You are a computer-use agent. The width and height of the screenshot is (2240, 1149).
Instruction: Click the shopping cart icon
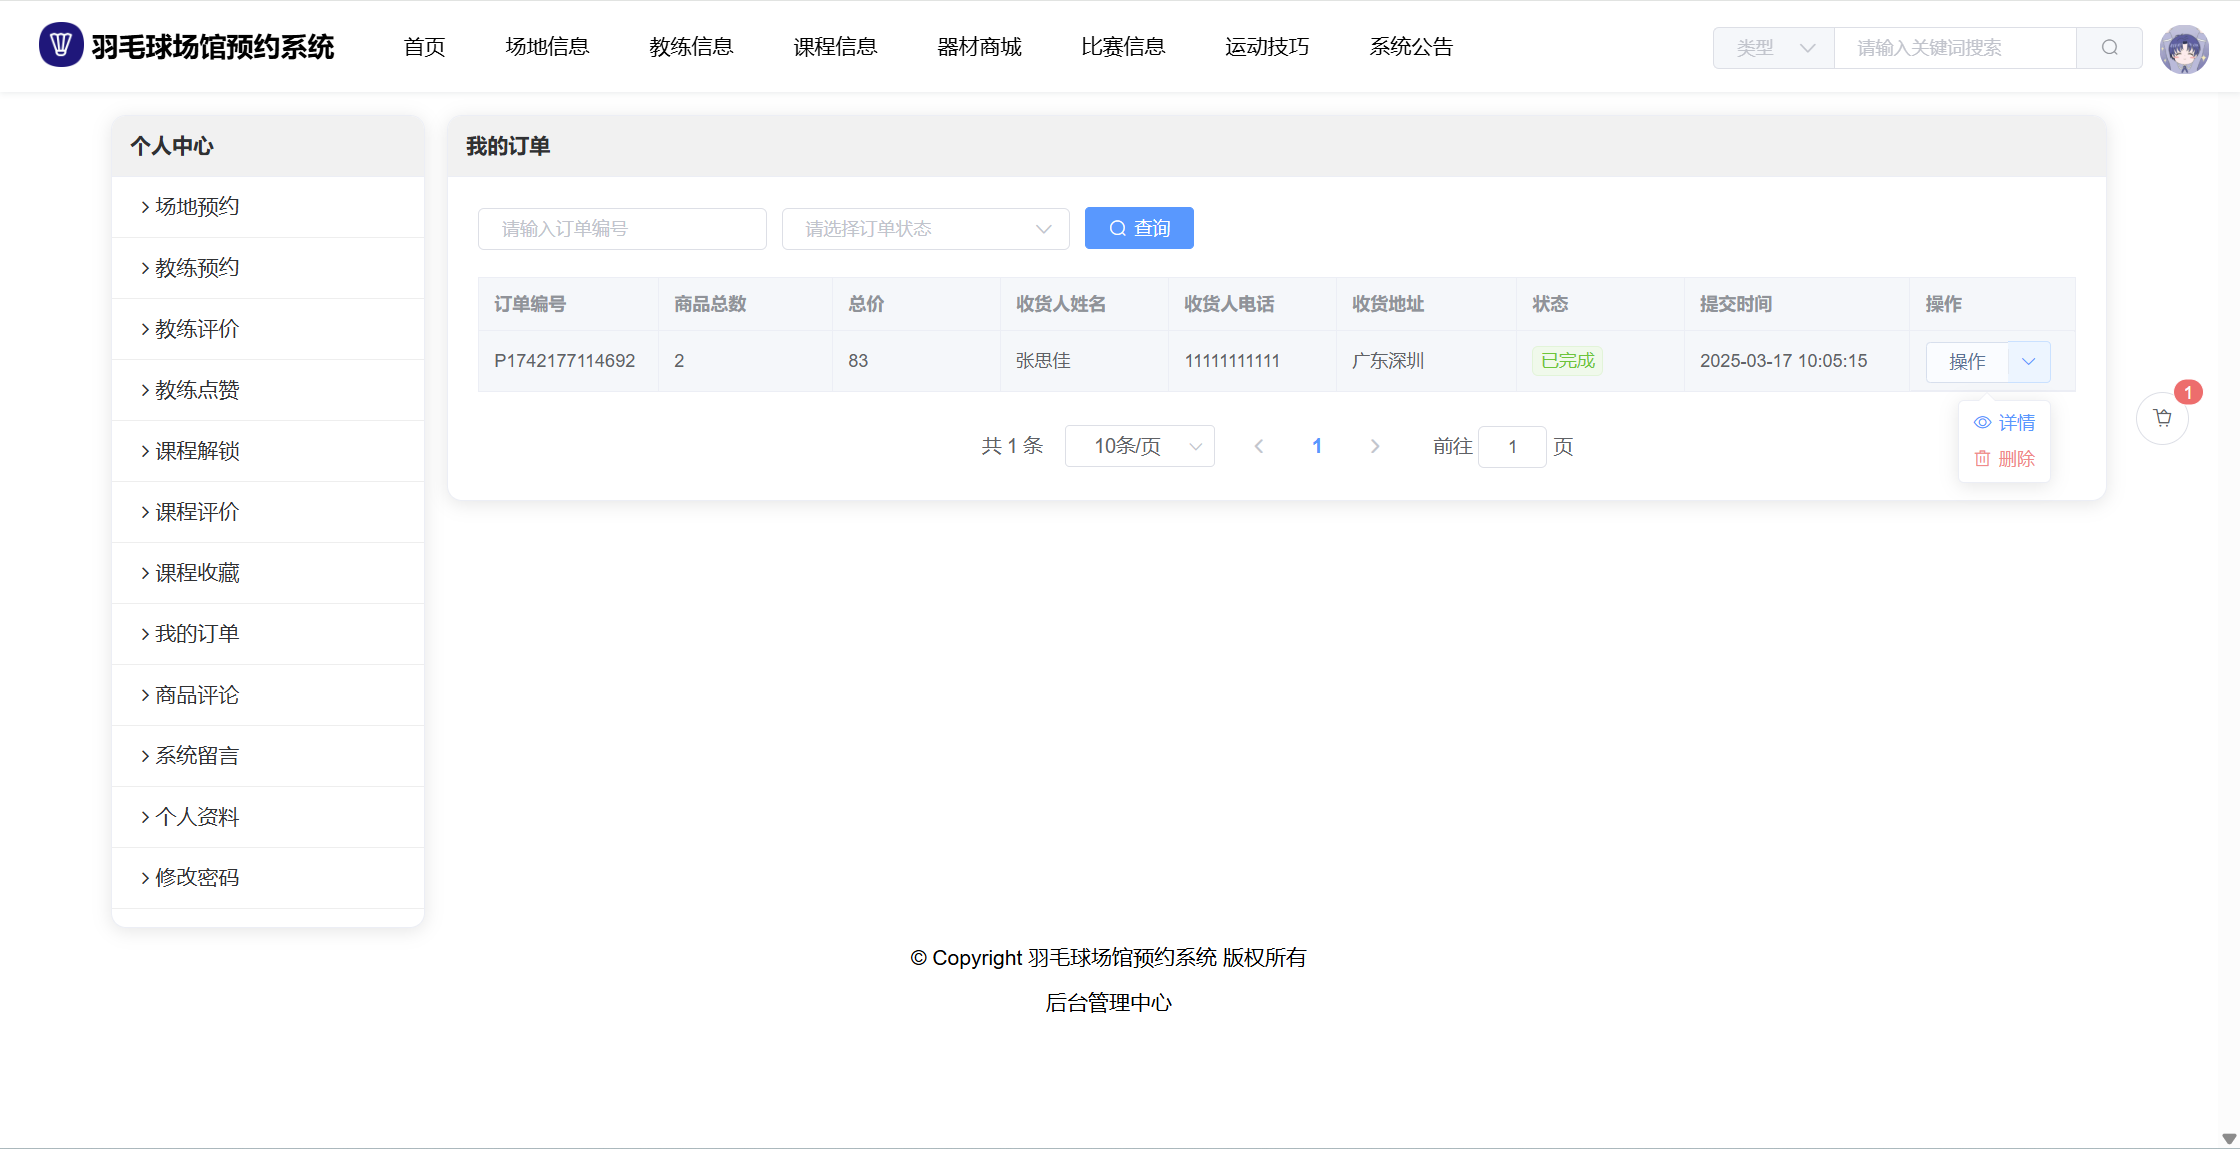(x=2162, y=418)
